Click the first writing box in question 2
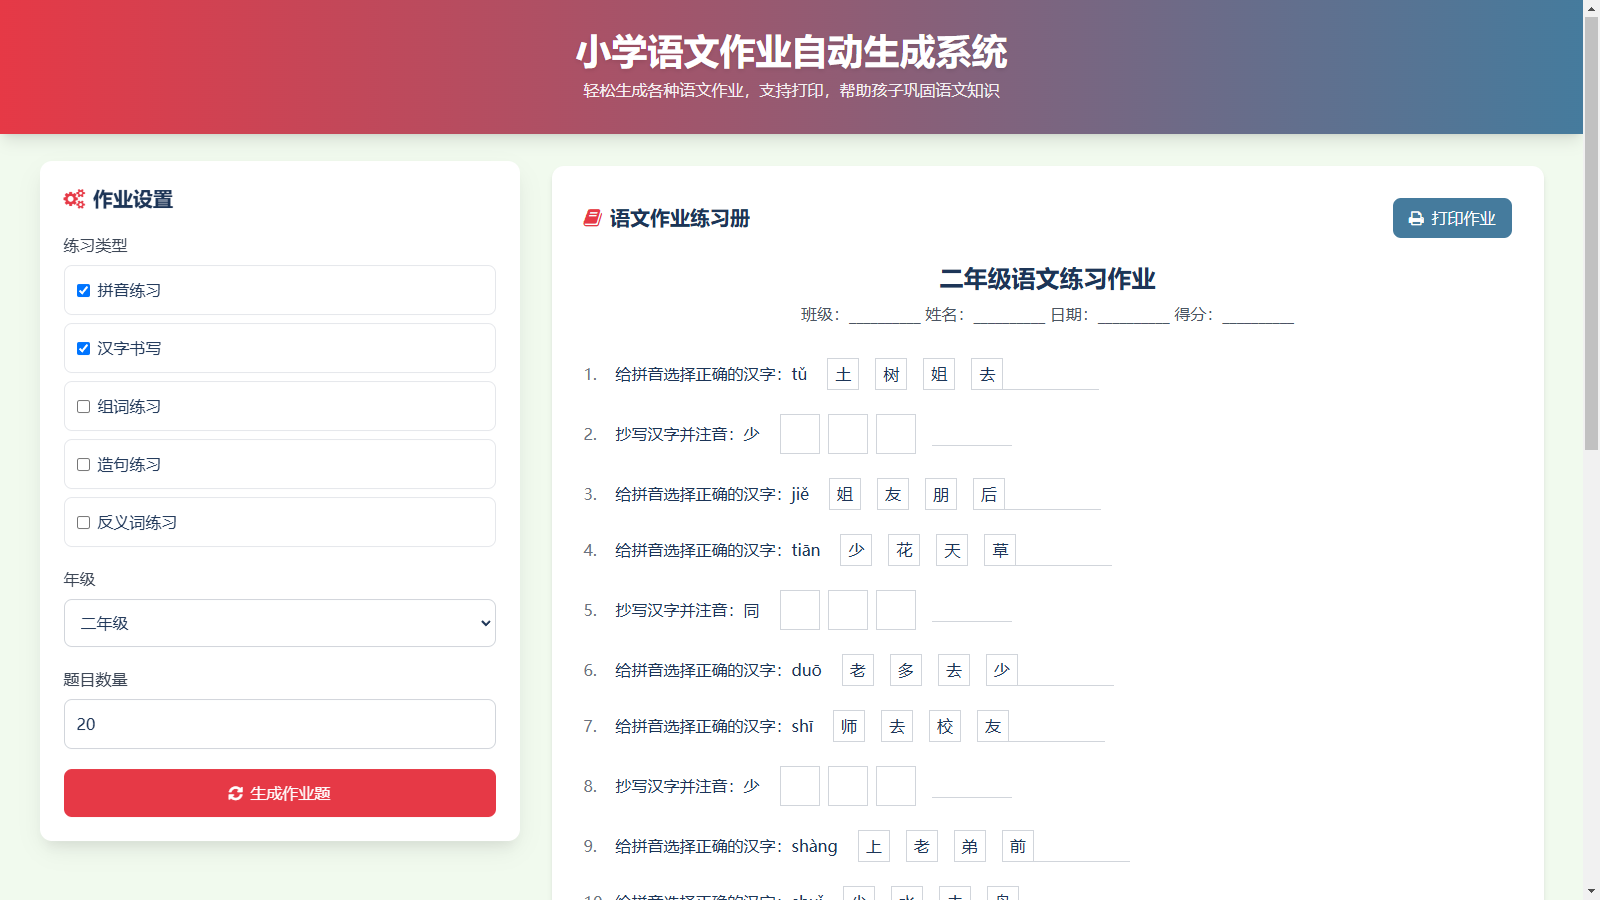 [x=800, y=434]
